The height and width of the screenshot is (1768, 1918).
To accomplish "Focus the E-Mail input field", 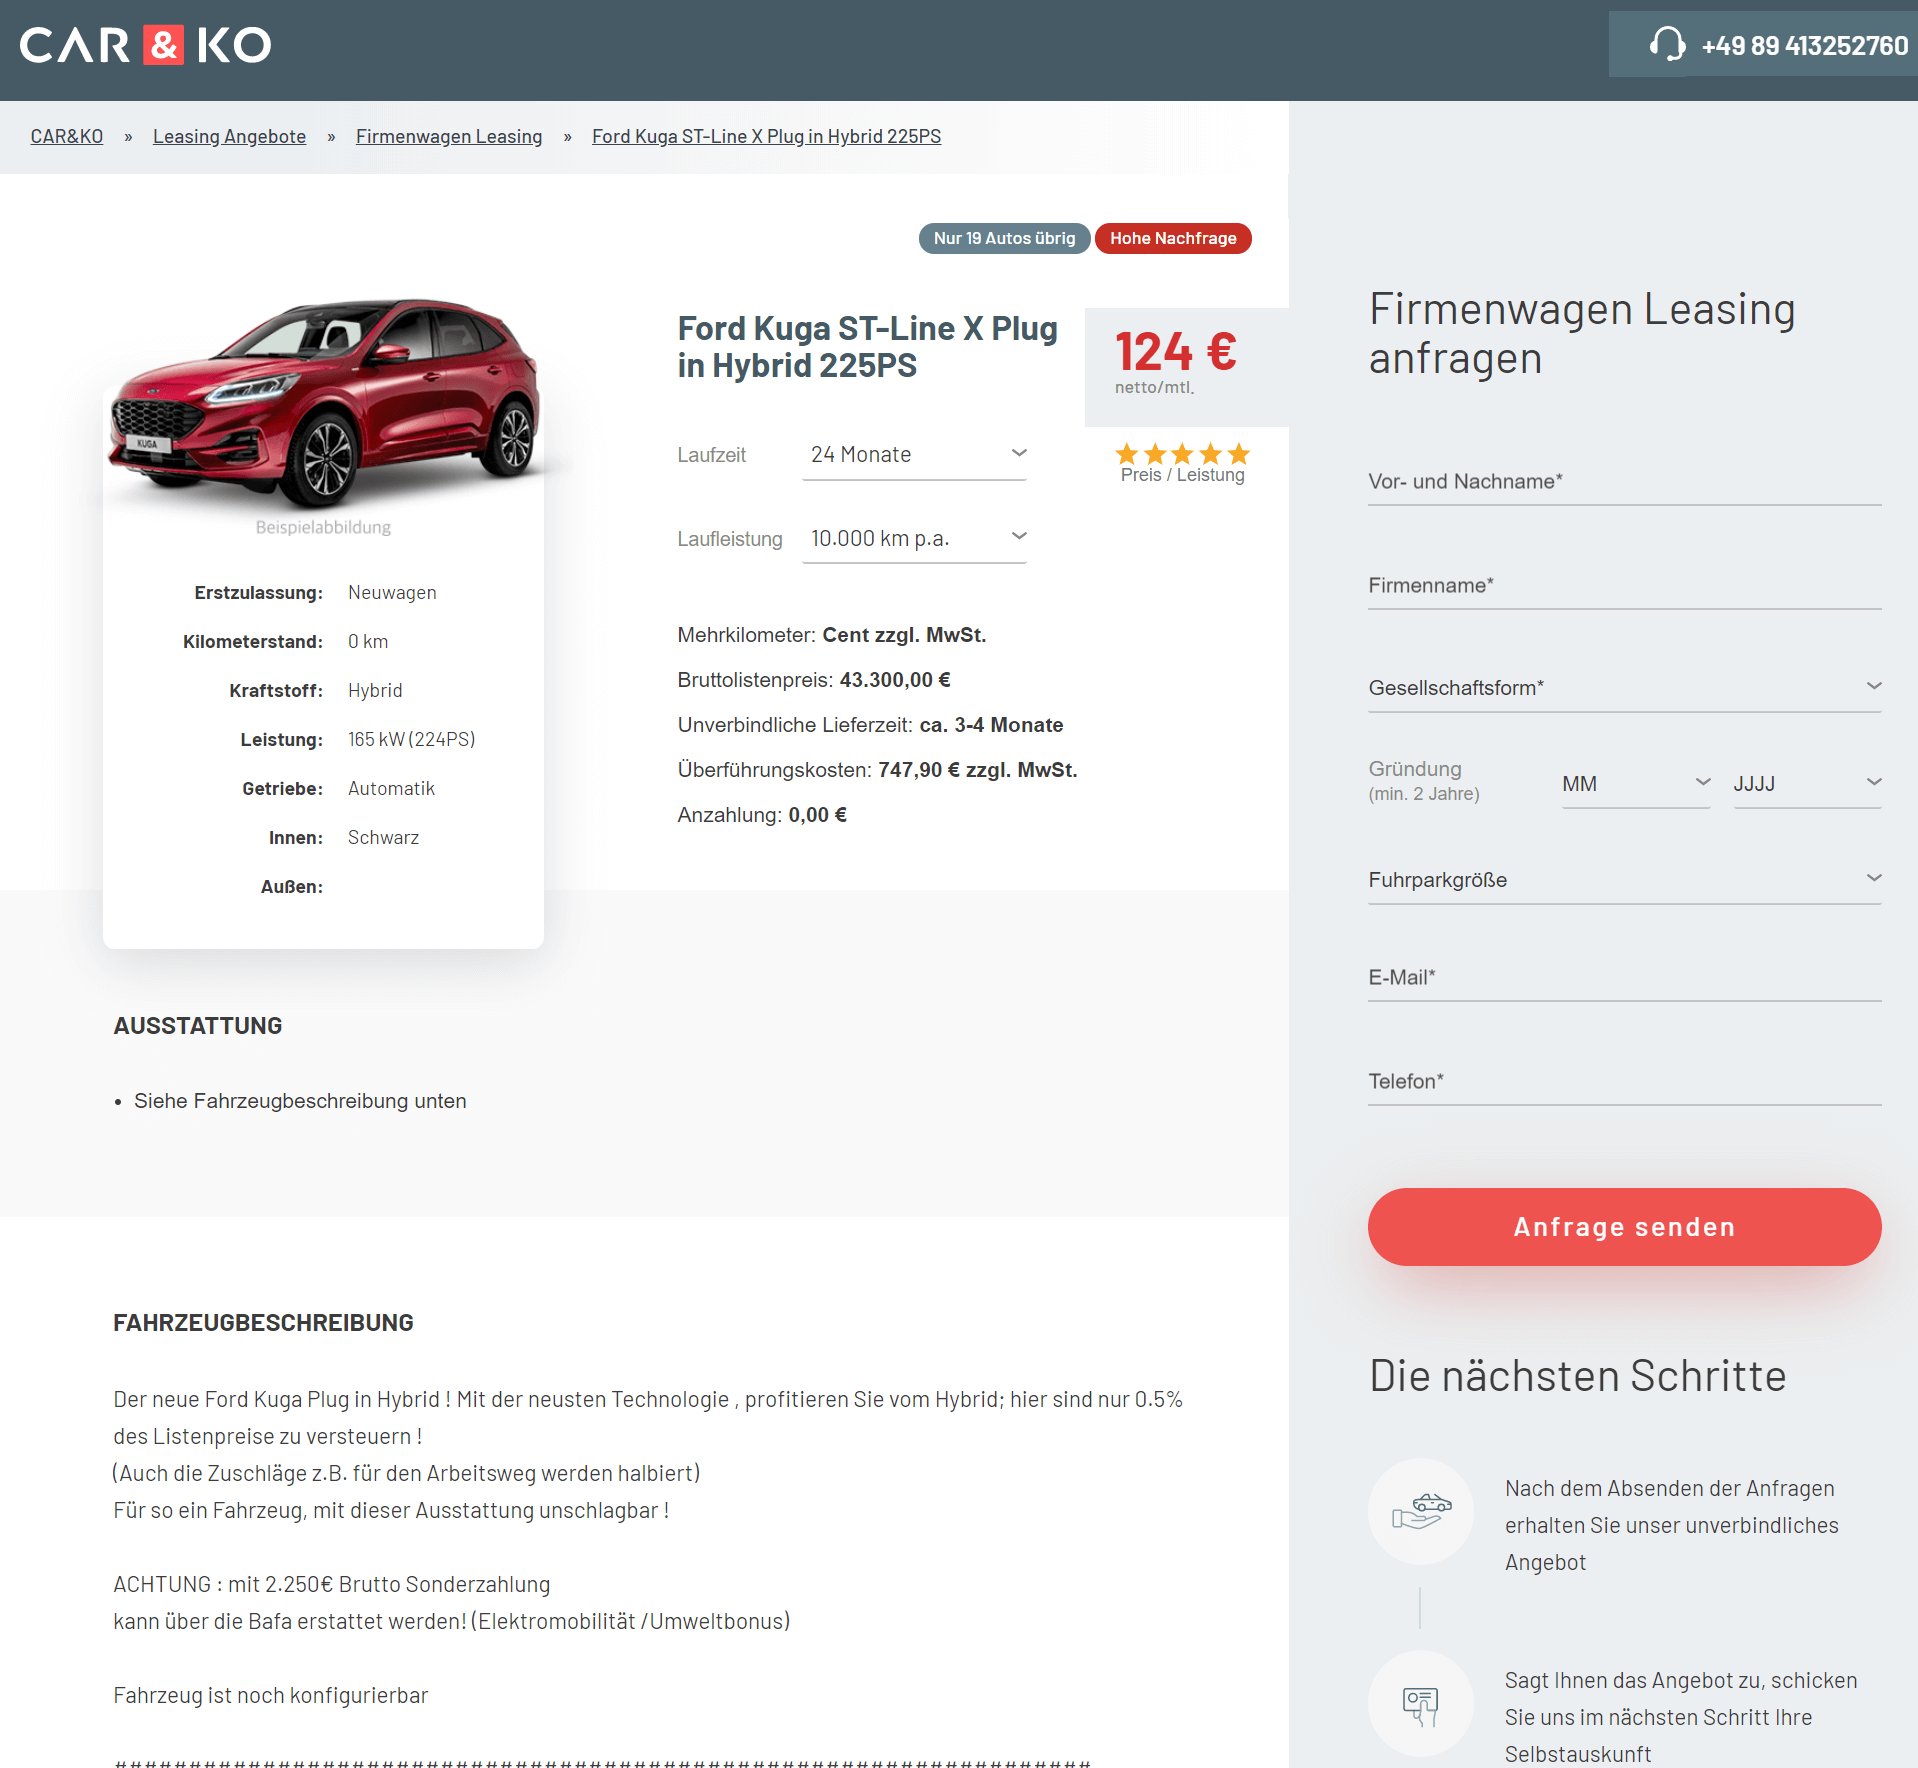I will pos(1624,978).
